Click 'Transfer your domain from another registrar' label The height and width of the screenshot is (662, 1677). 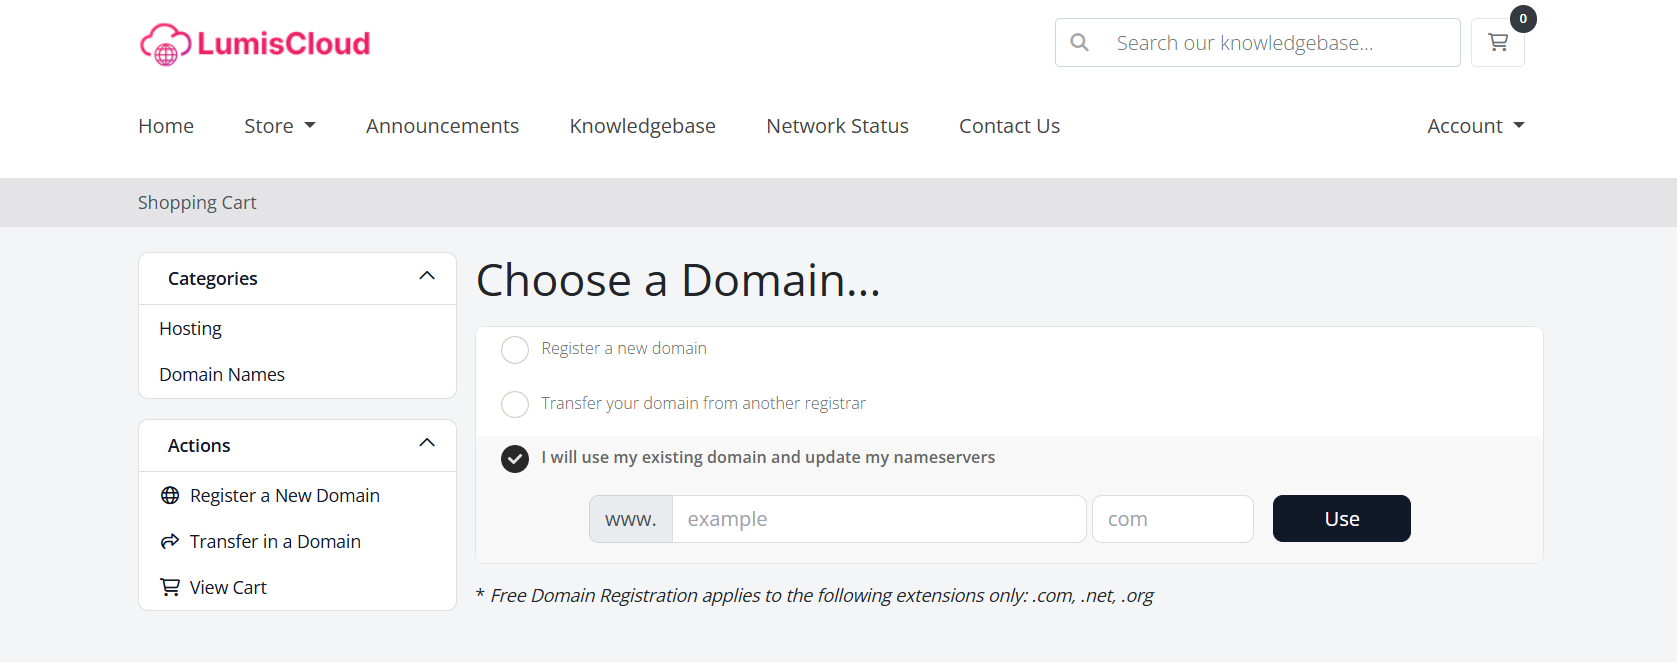703,404
